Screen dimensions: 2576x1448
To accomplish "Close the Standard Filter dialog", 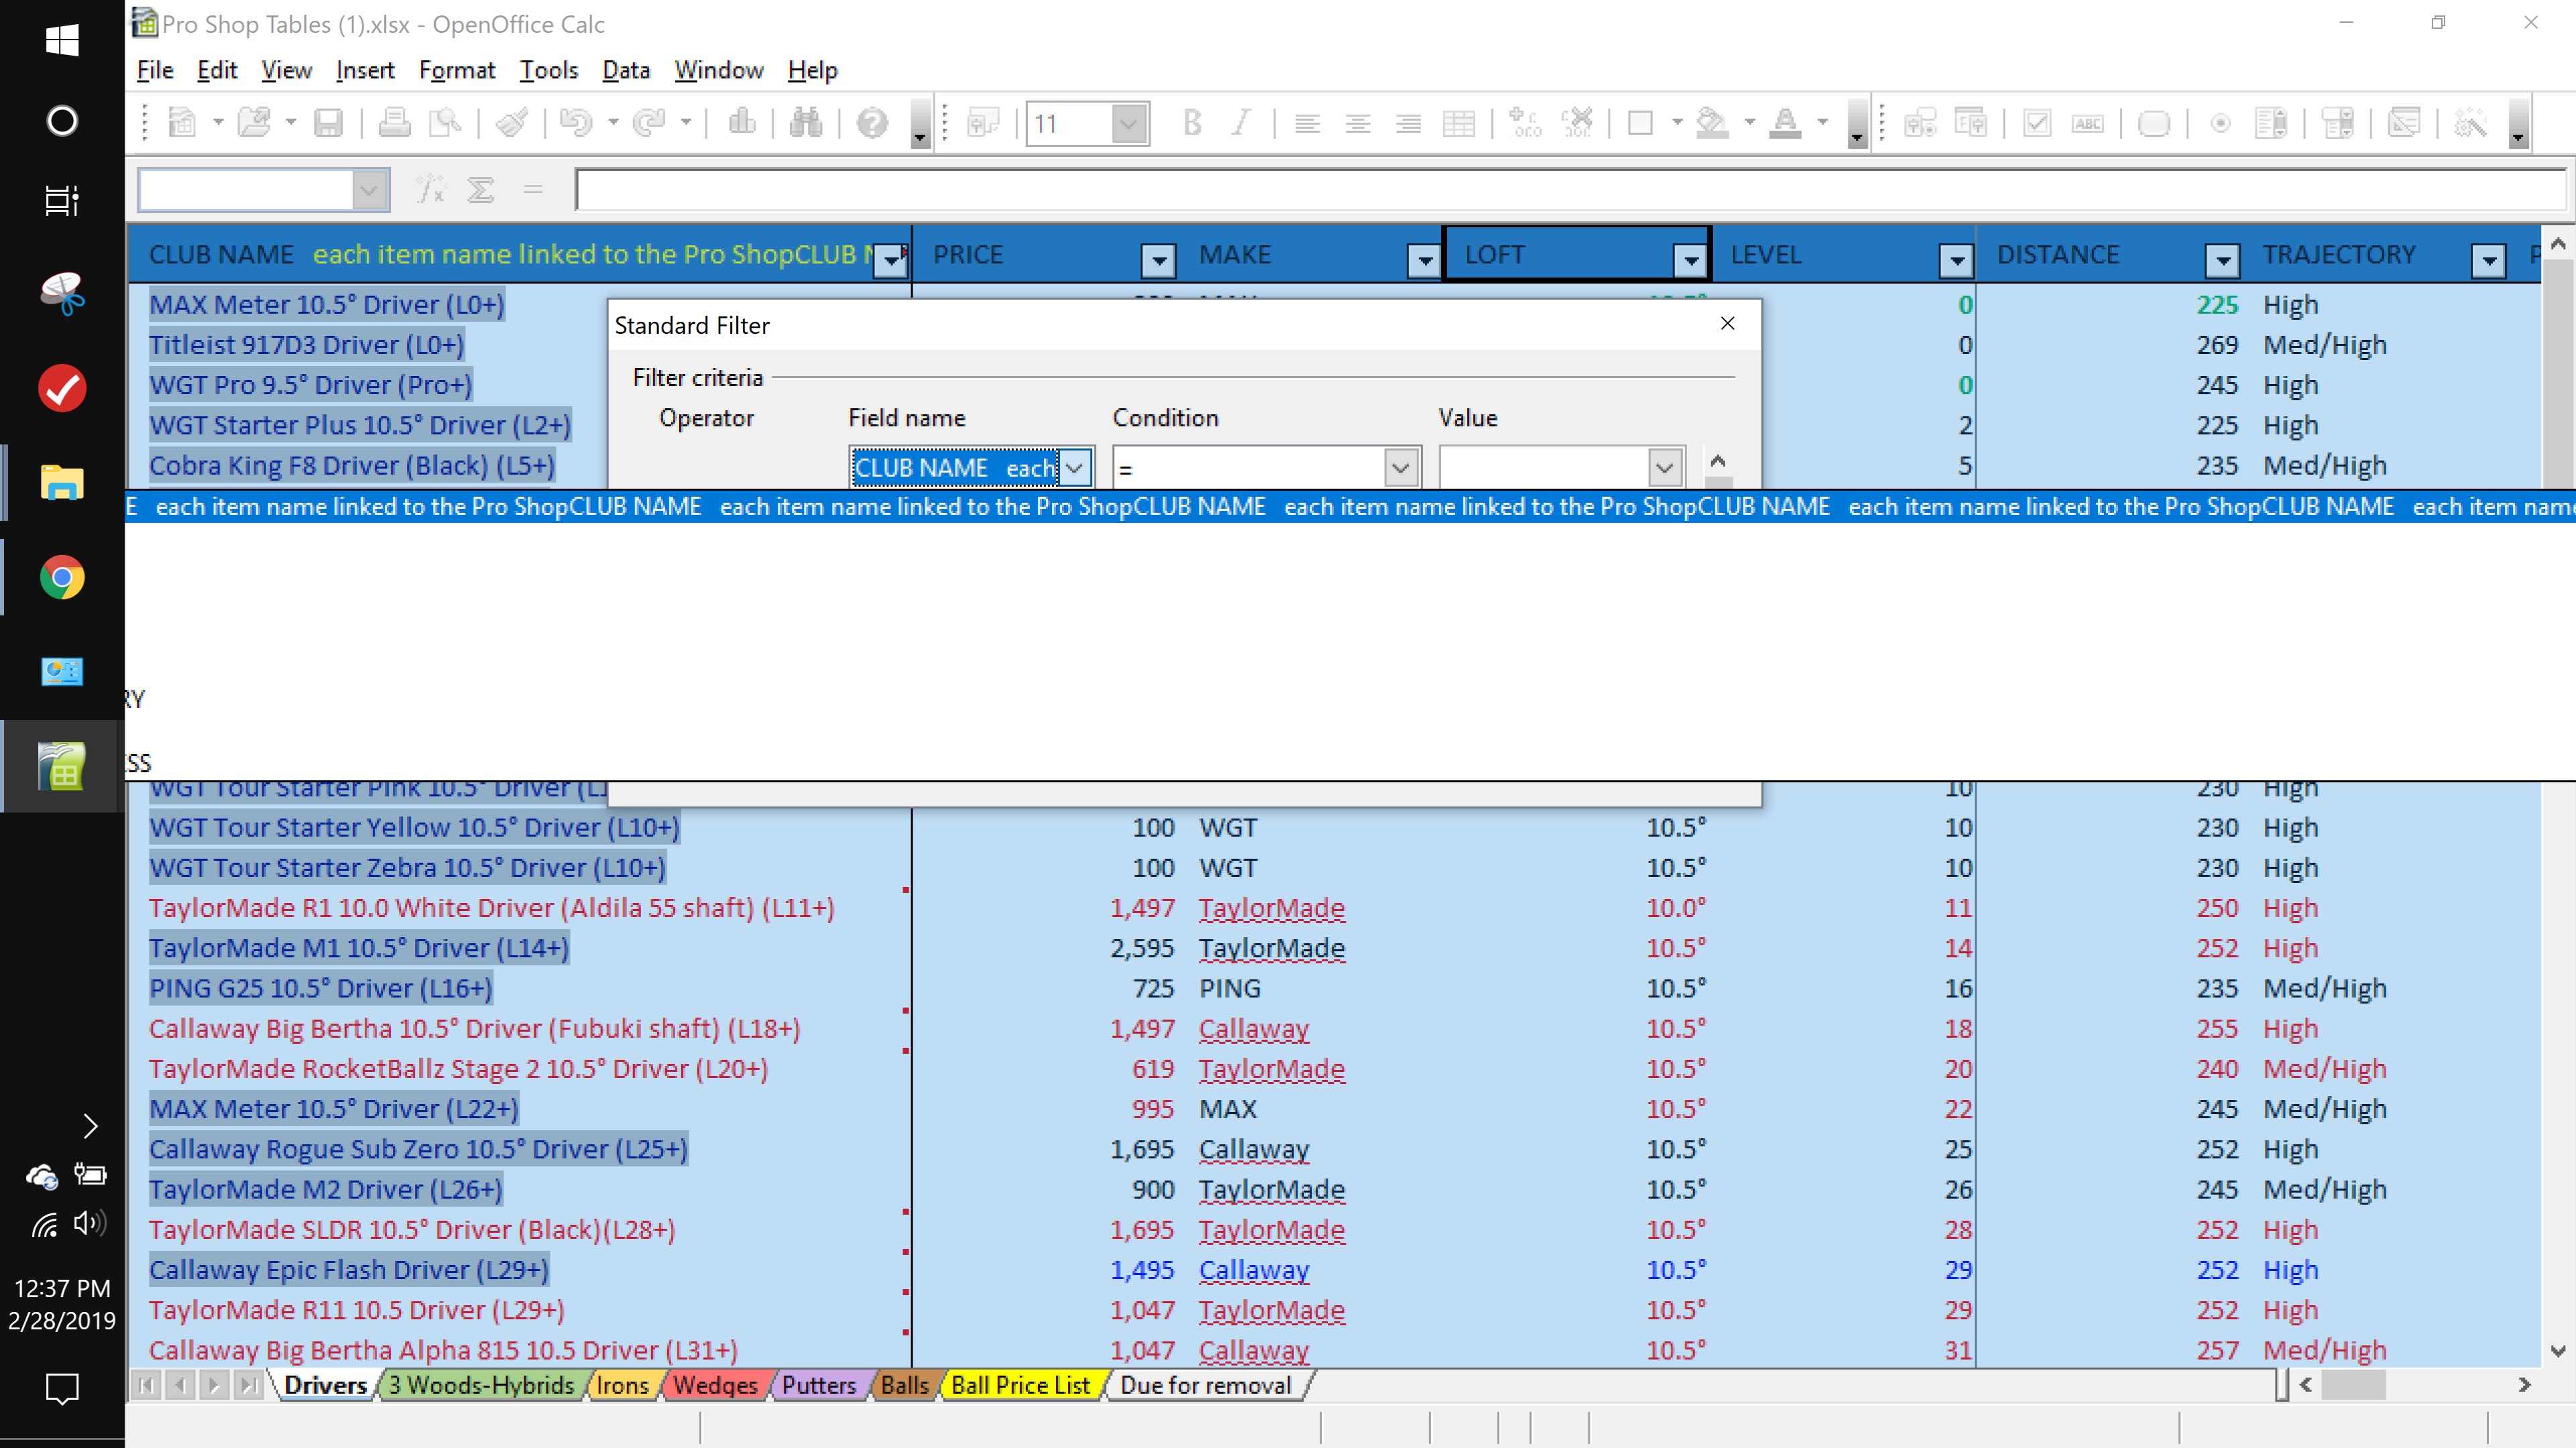I will 1727,323.
